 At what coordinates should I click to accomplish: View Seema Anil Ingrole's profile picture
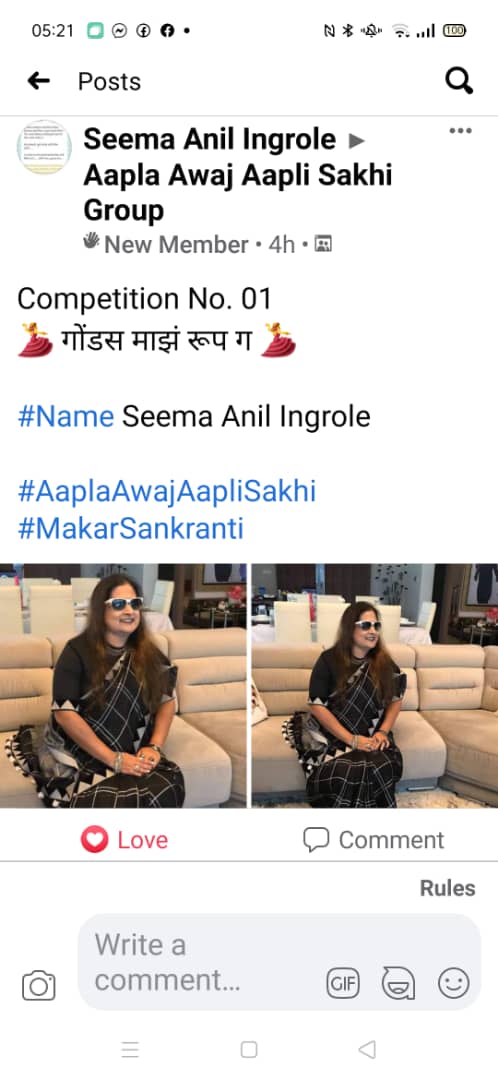pos(44,147)
